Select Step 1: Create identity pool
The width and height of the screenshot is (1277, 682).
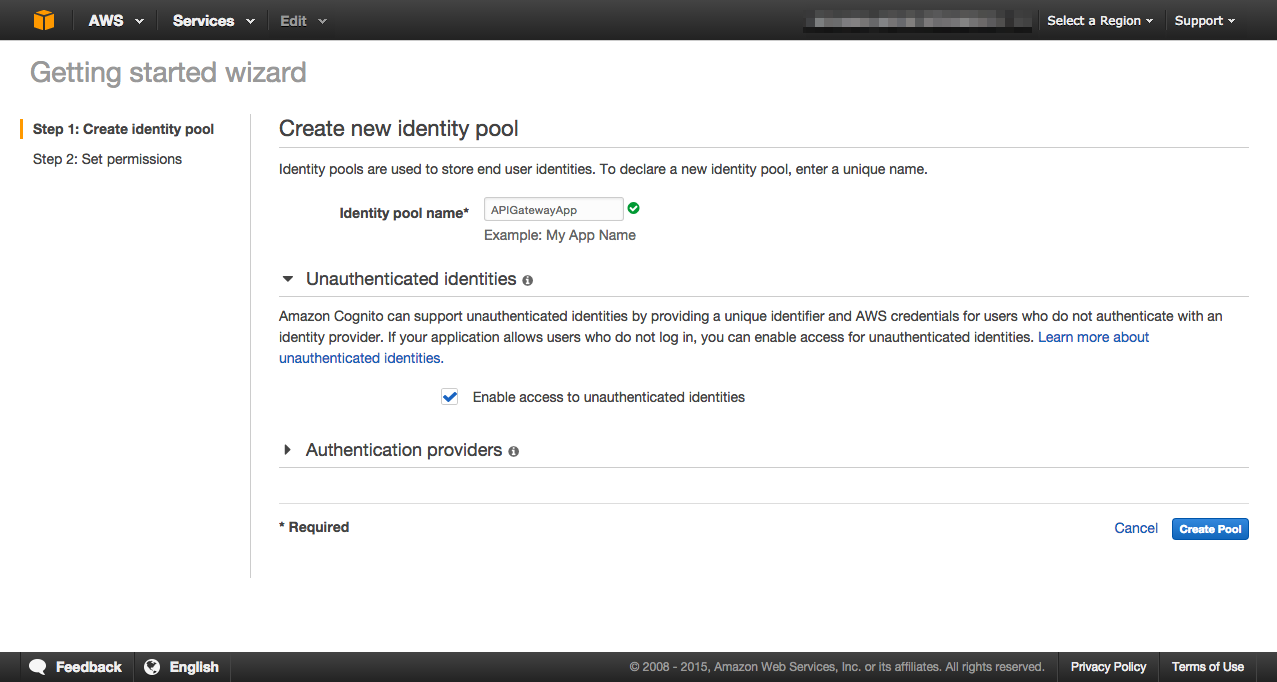[123, 129]
